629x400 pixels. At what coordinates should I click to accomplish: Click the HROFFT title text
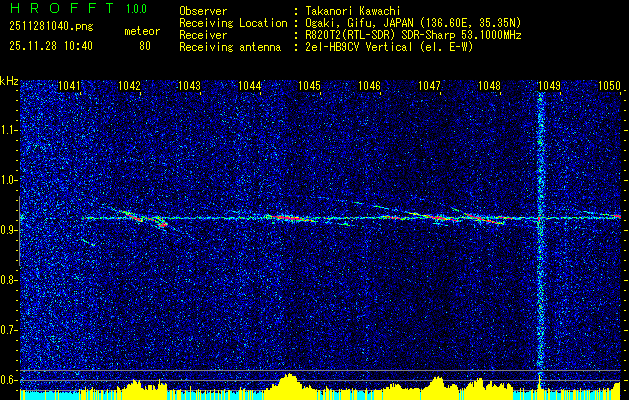click(x=62, y=8)
